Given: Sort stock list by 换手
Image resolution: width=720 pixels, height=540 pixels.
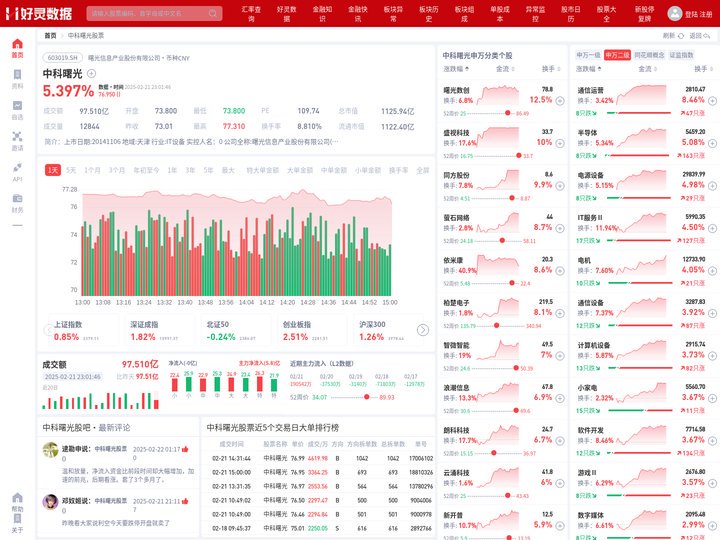Looking at the screenshot, I should pyautogui.click(x=551, y=69).
